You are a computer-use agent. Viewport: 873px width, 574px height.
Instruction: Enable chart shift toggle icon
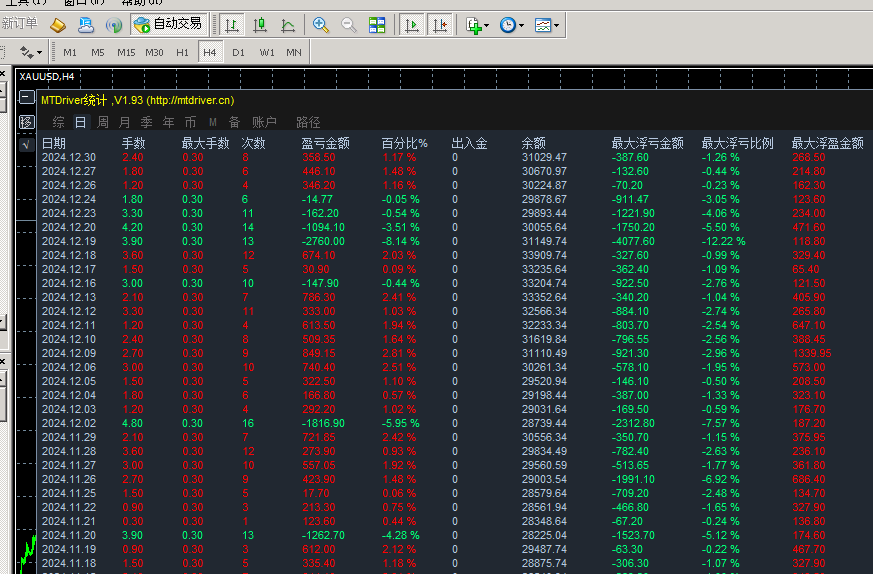440,24
